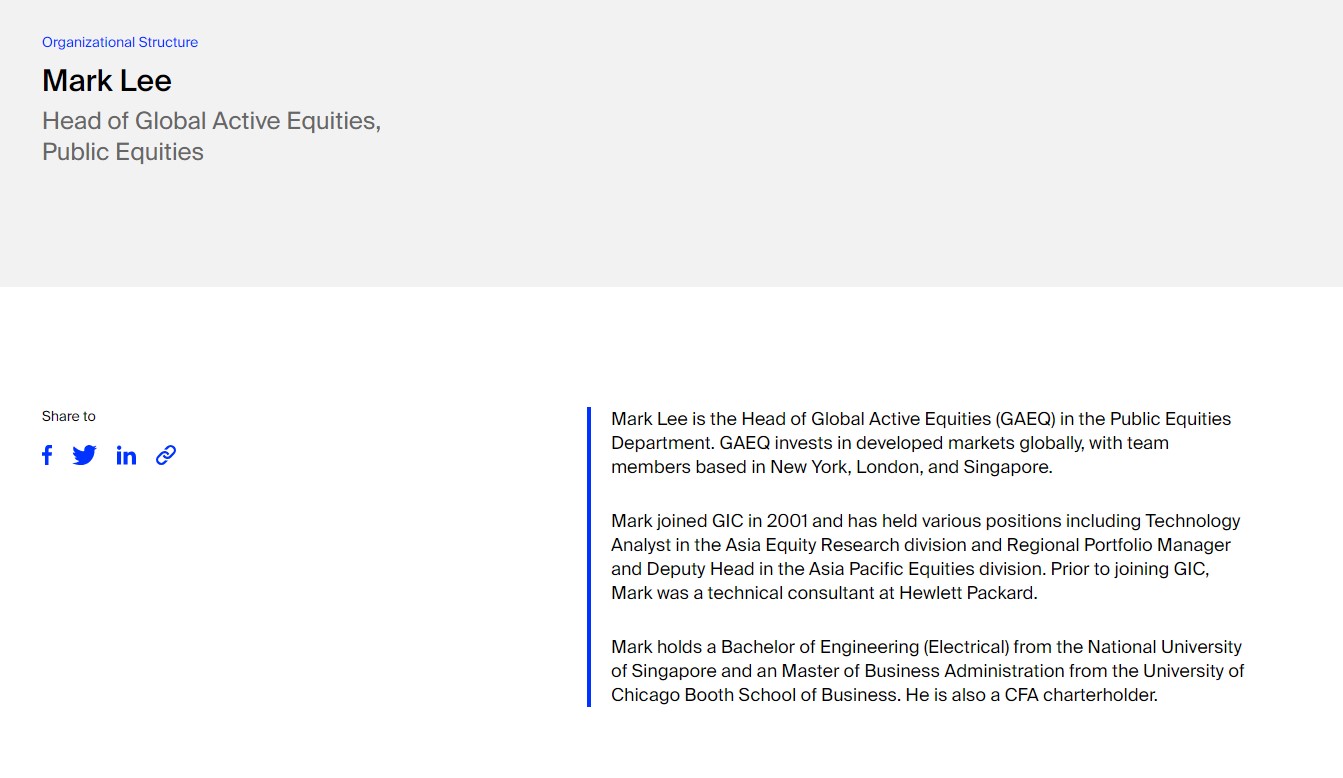
Task: Click 'New York, London, and Singapore' text
Action: [x=910, y=467]
